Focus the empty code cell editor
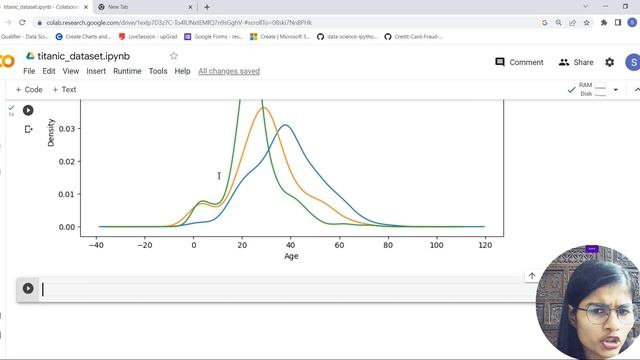 (286, 289)
